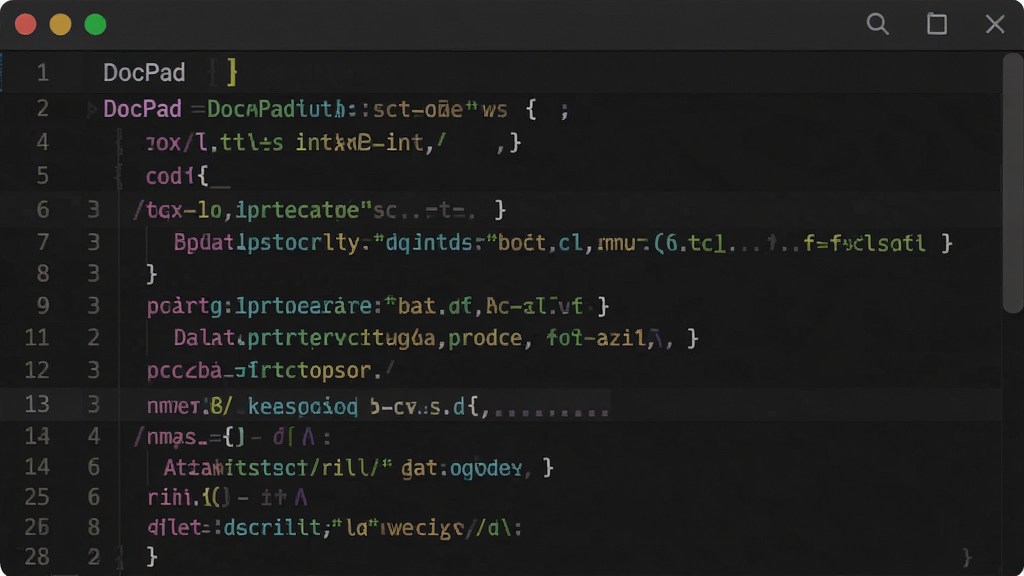Select line number 28 in the gutter
Image resolution: width=1024 pixels, height=576 pixels.
click(37, 556)
